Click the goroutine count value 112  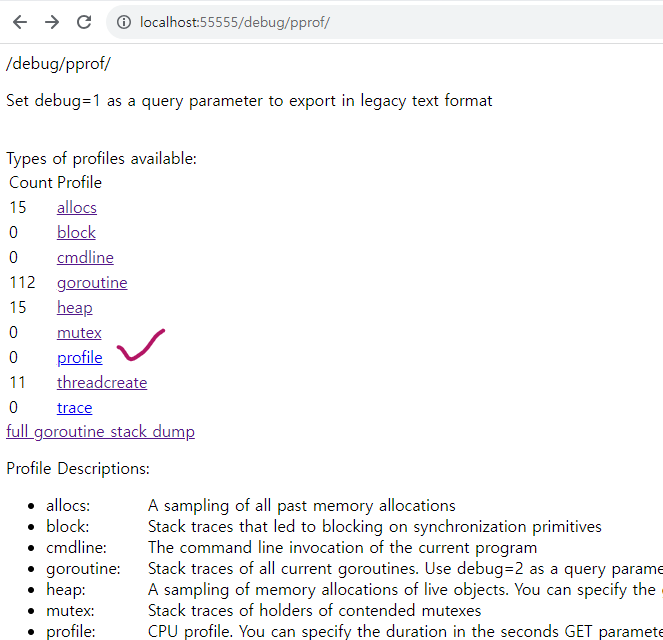click(x=23, y=283)
